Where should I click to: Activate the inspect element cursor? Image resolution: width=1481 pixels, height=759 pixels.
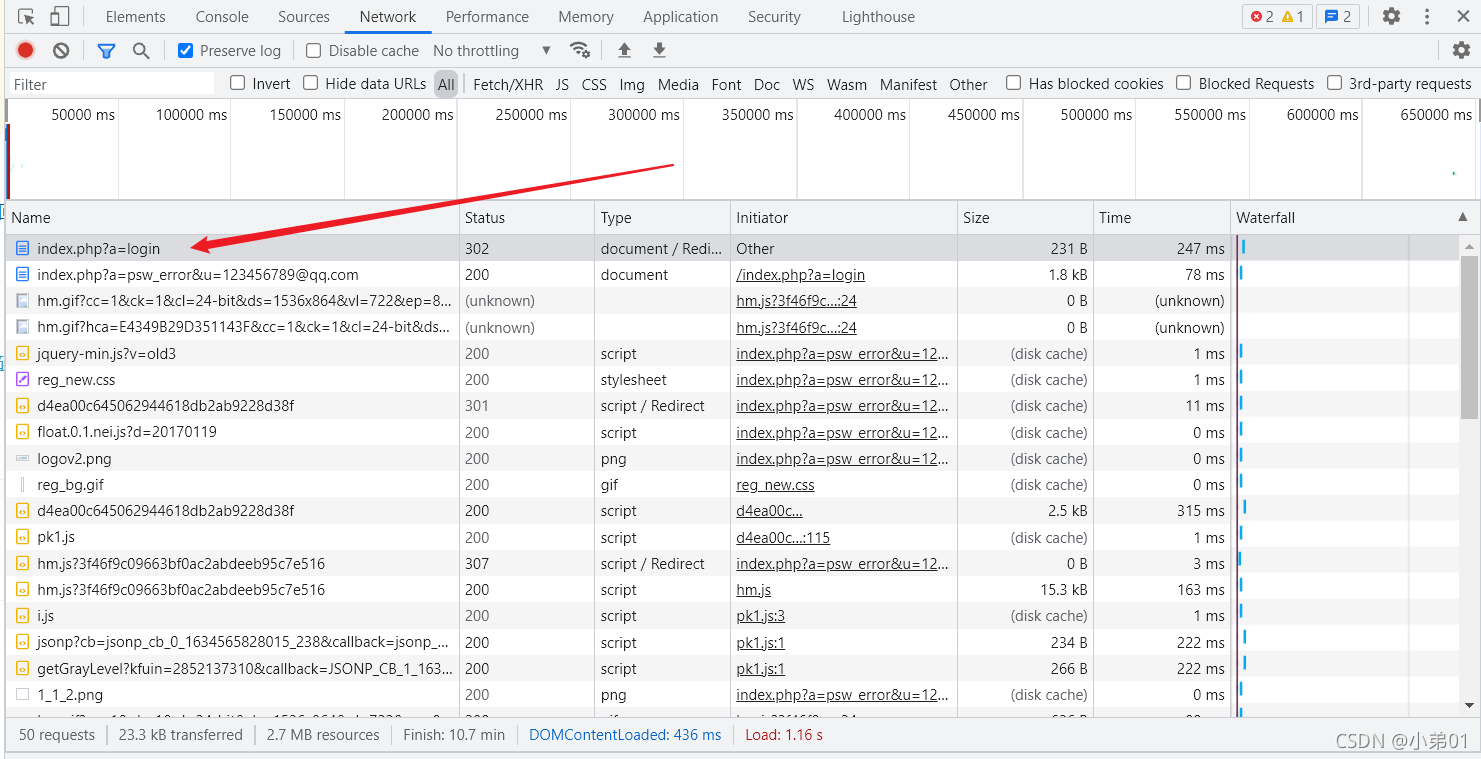coord(25,16)
